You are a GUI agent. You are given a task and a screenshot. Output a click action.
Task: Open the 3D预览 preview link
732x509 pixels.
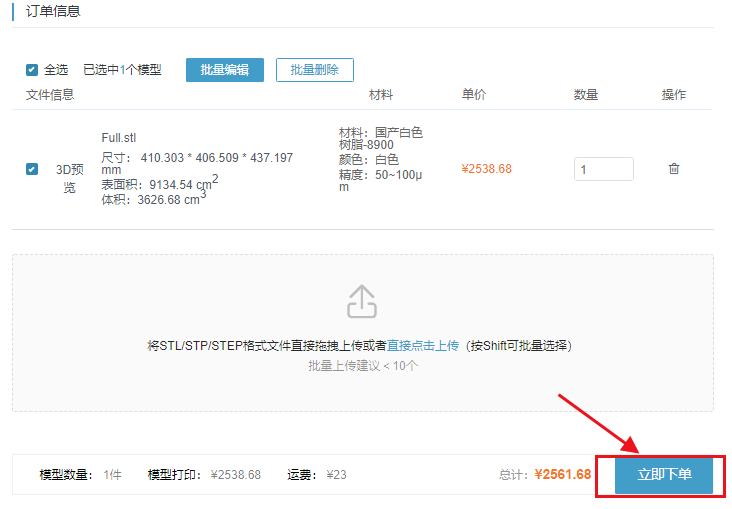[x=70, y=178]
